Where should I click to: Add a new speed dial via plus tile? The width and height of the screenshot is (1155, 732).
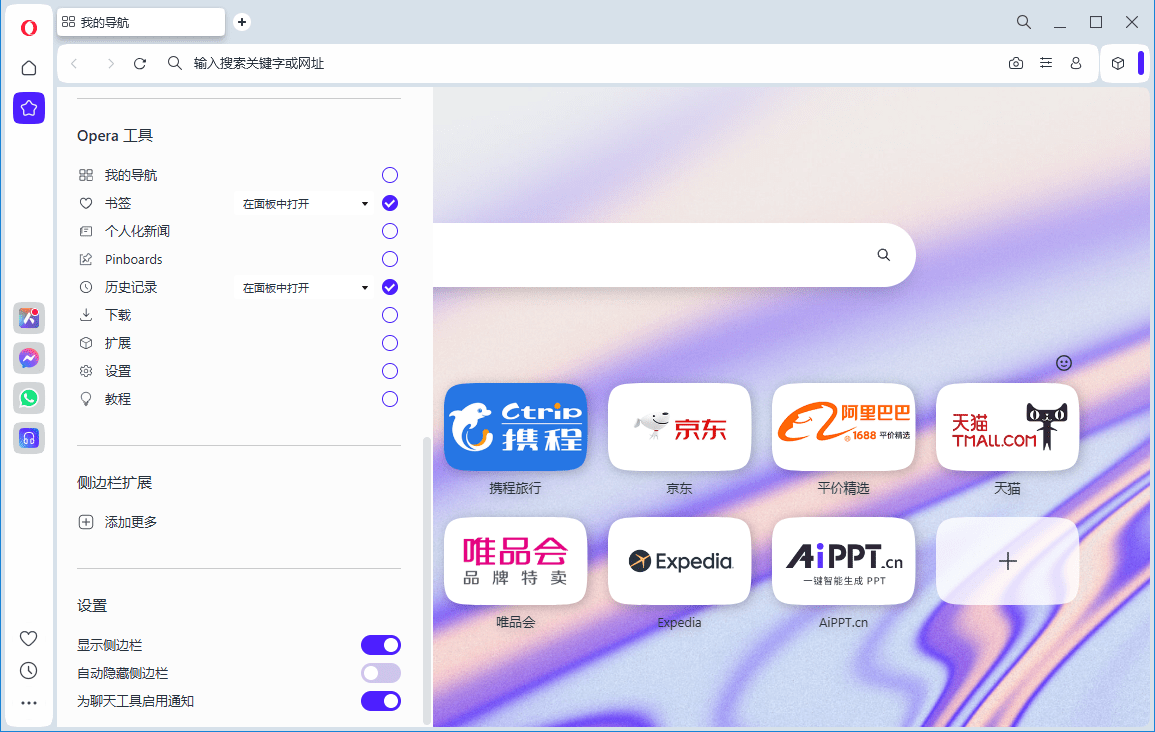[1007, 561]
